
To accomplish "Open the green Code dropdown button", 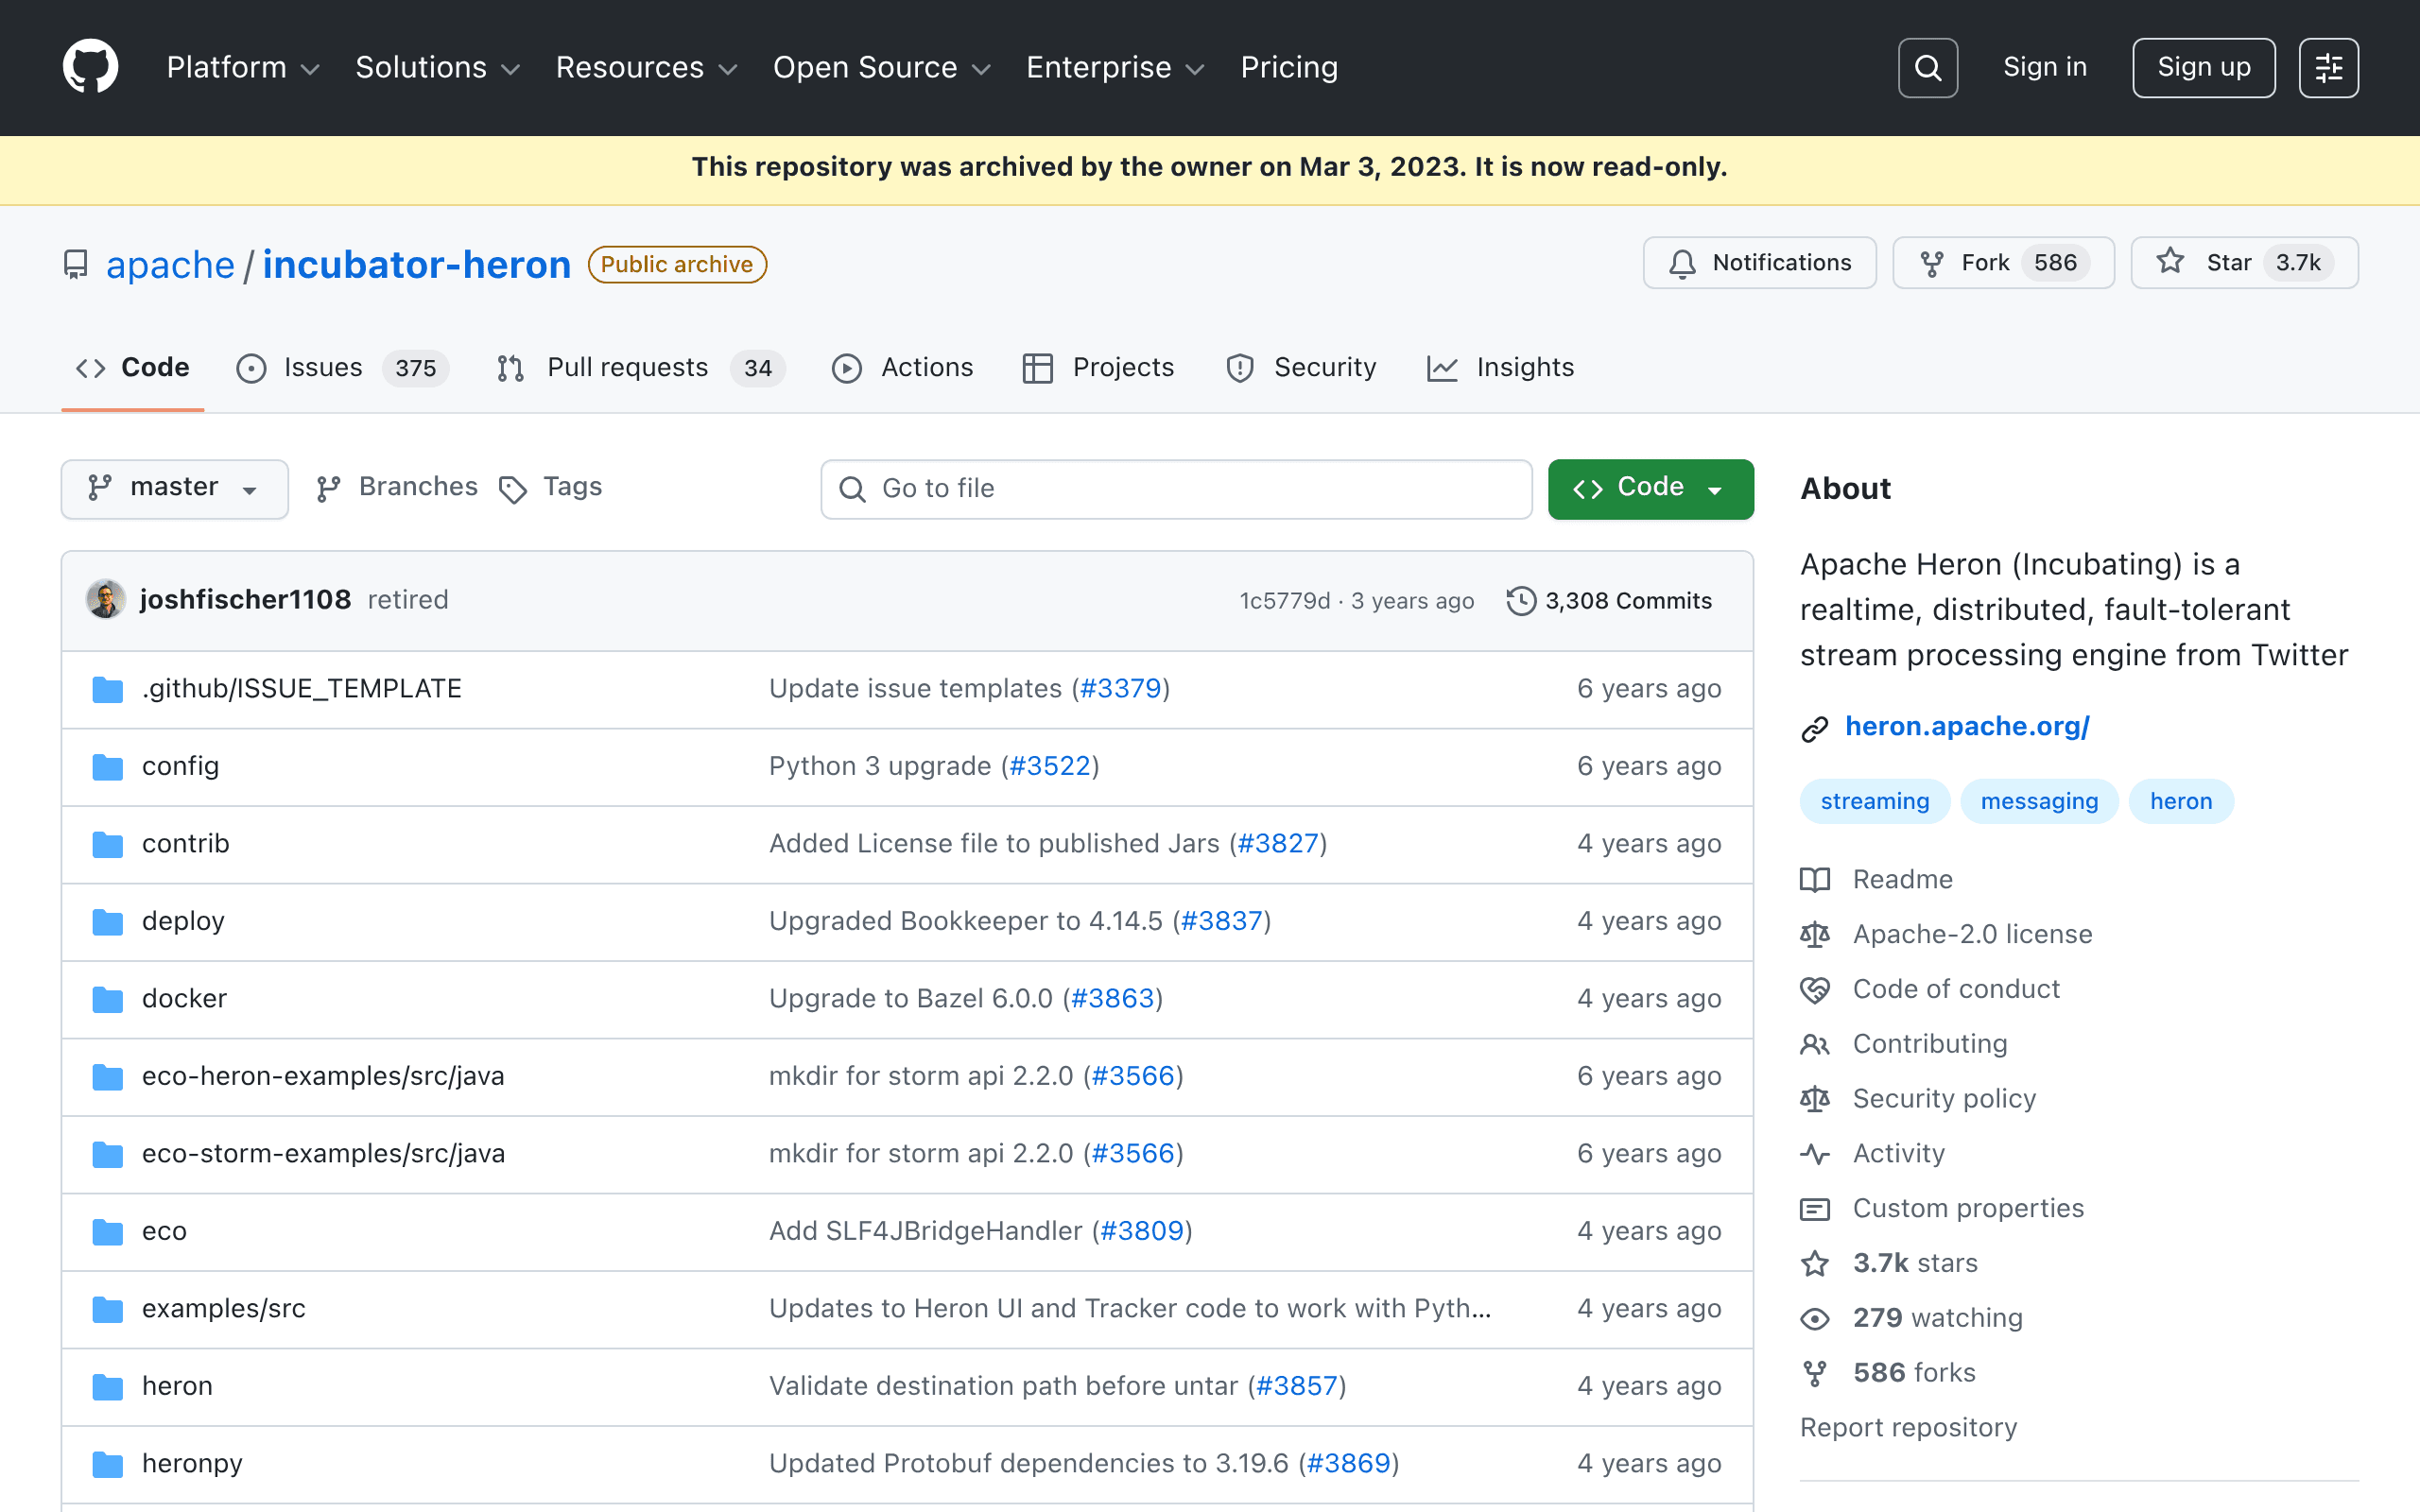I will tap(1650, 488).
